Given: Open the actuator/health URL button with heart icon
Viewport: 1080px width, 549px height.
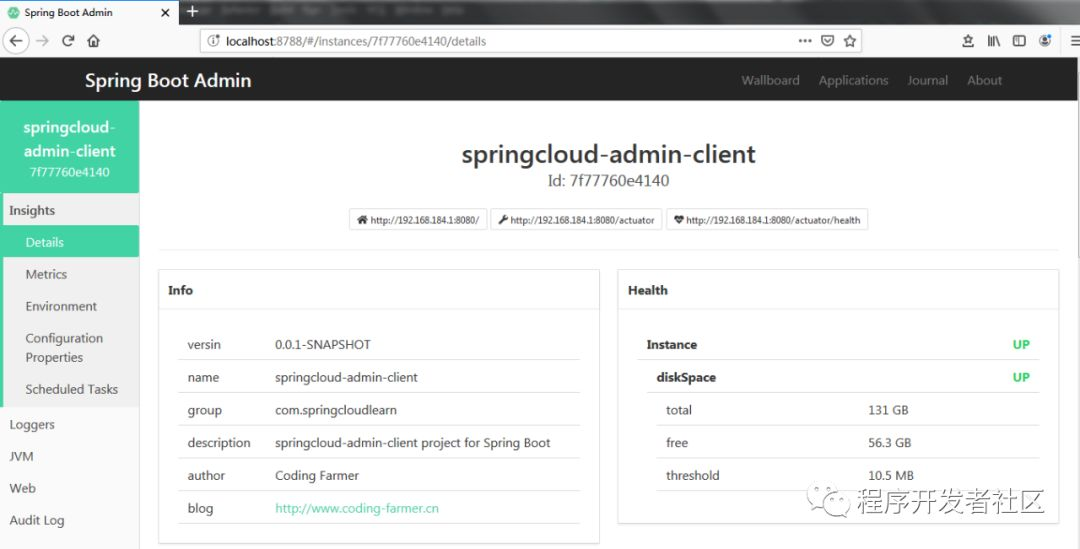Looking at the screenshot, I should [767, 220].
